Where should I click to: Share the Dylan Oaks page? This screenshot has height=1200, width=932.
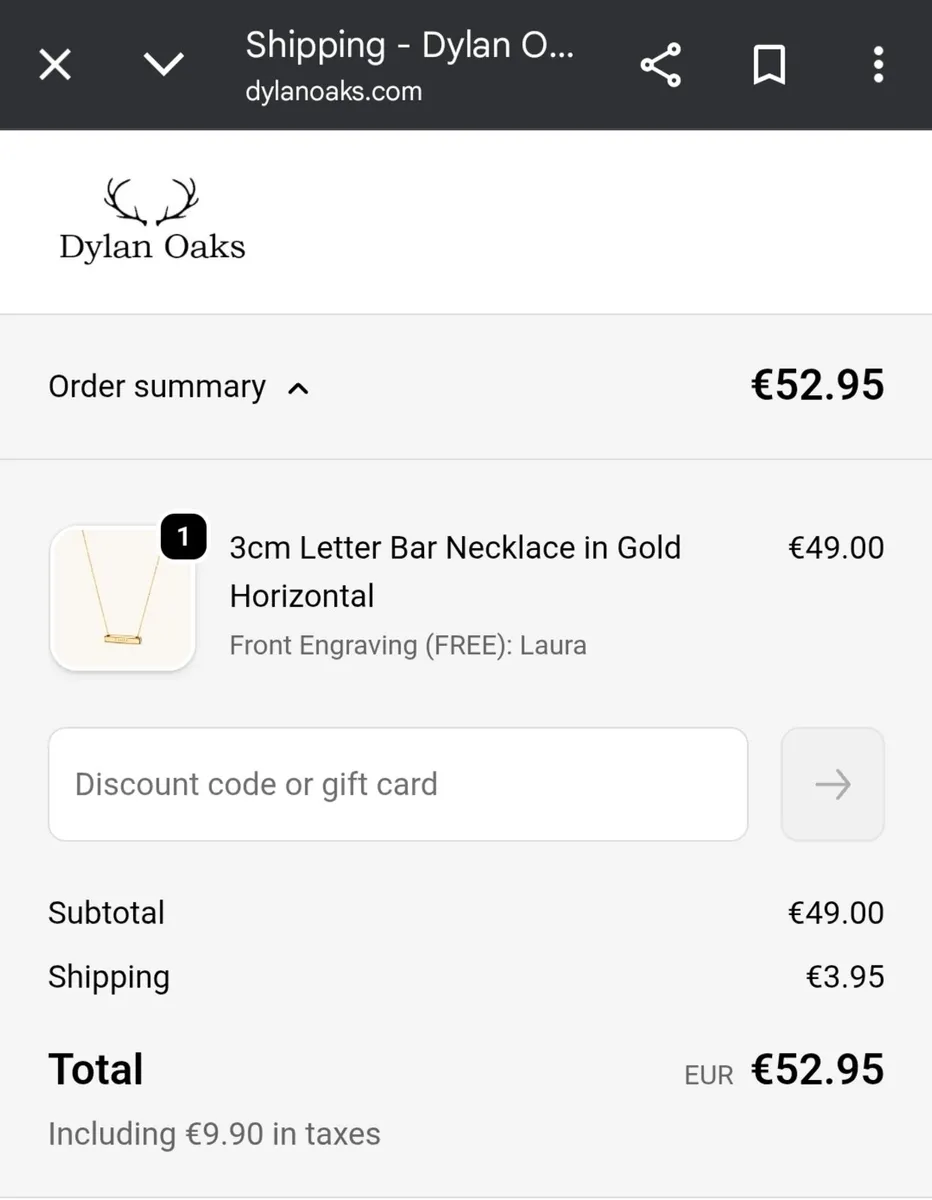pos(660,66)
